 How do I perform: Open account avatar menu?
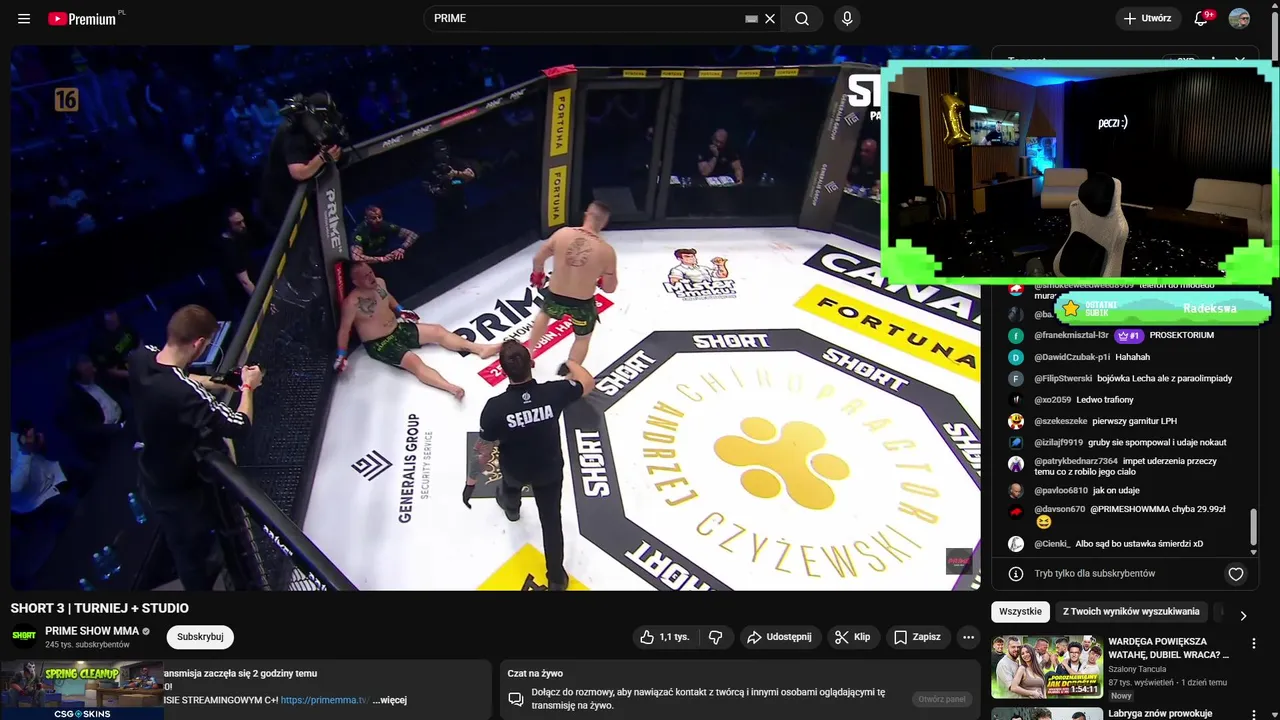point(1239,18)
